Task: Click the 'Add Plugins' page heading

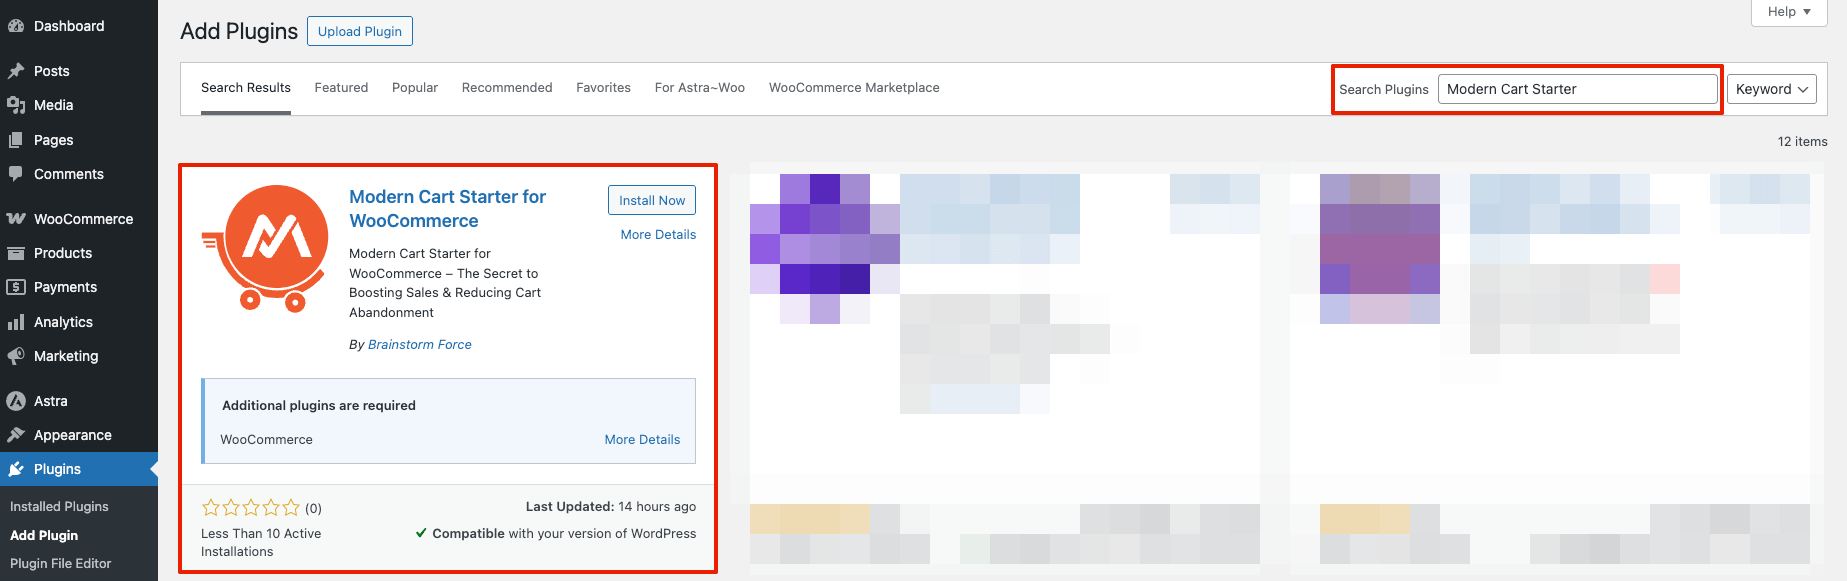Action: pos(239,31)
